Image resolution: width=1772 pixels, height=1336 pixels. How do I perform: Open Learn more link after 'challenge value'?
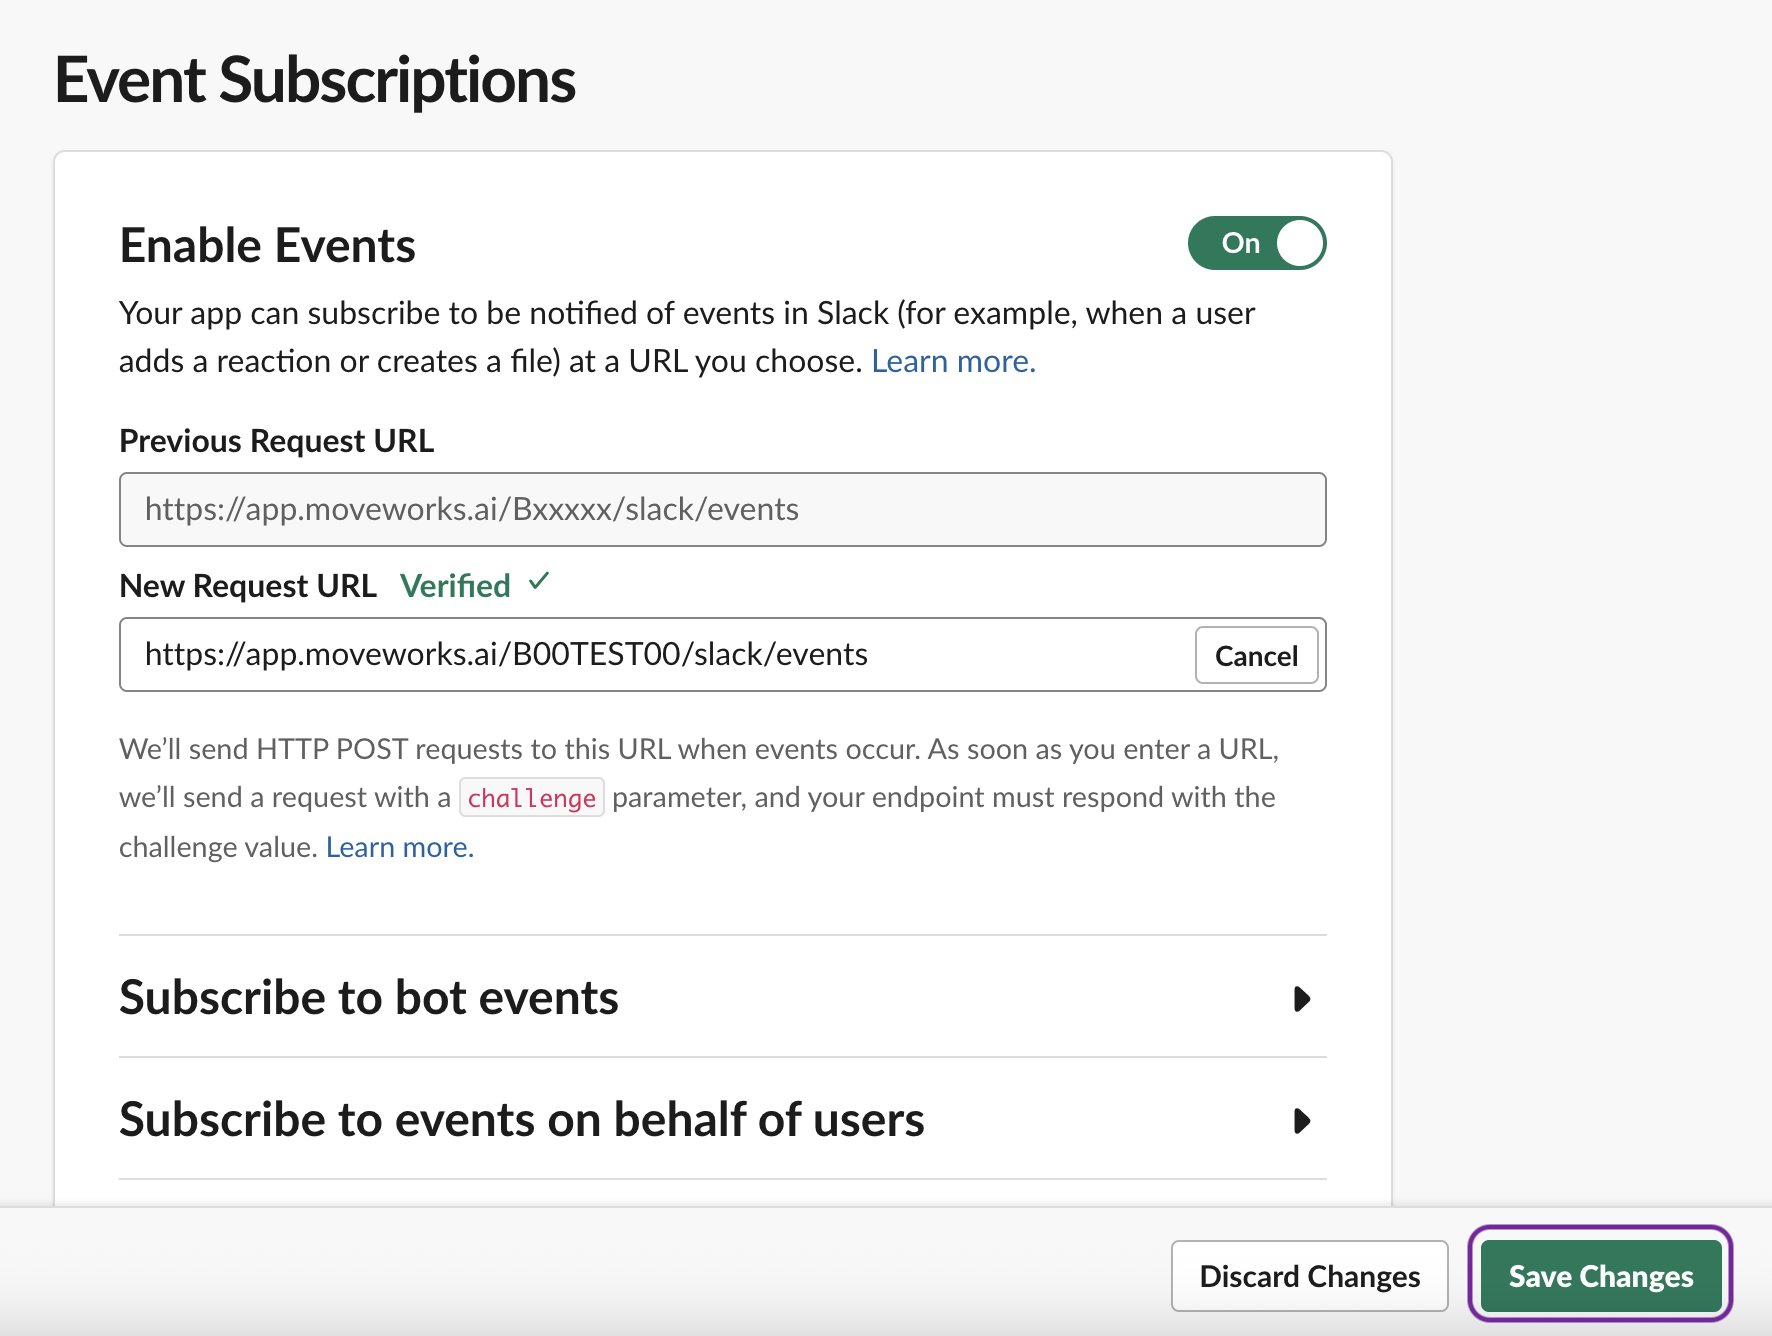coord(399,847)
